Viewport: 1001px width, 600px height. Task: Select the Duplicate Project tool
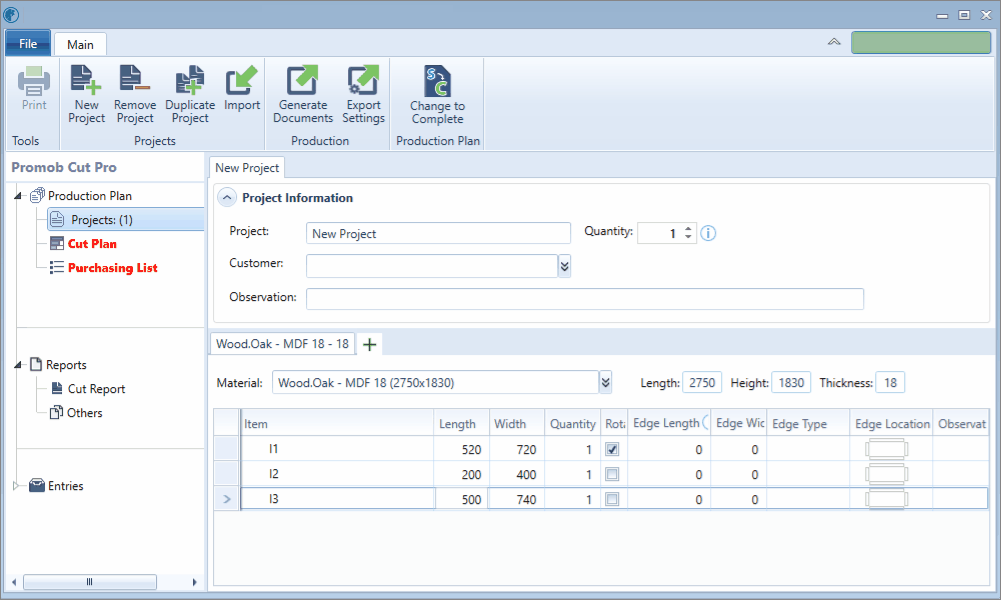[x=190, y=94]
